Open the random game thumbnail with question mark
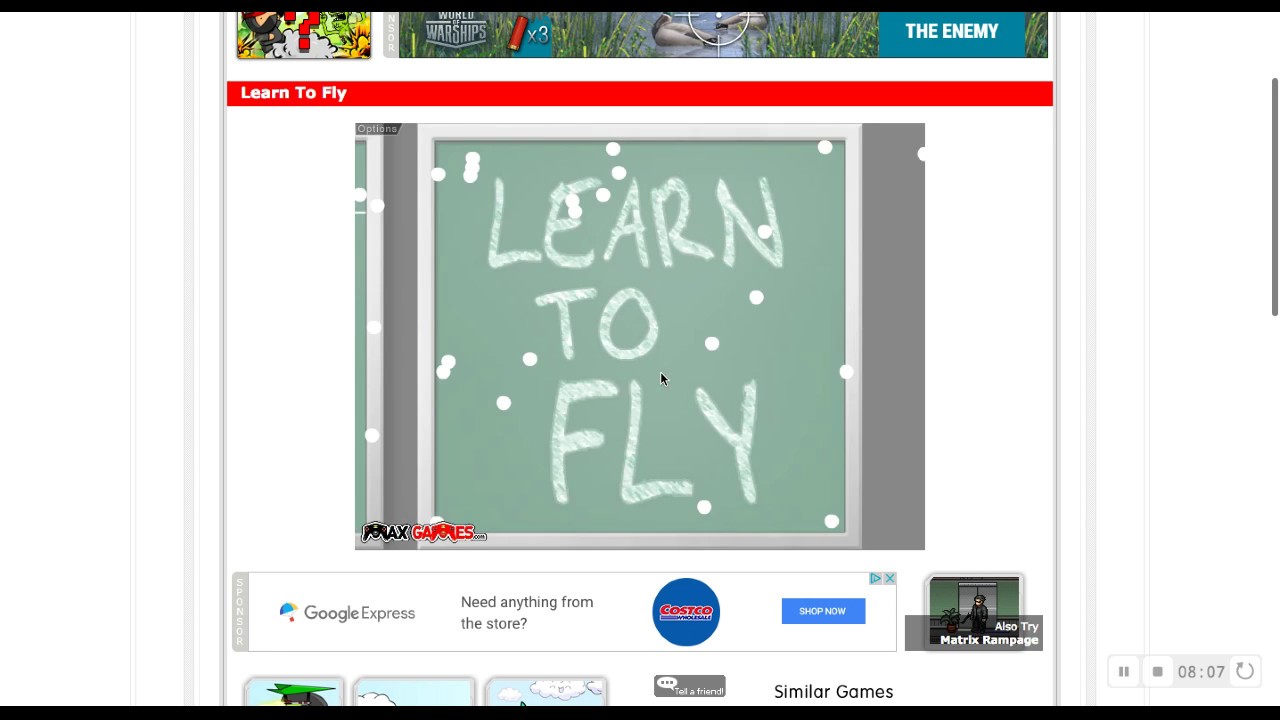The image size is (1280, 720). [304, 33]
